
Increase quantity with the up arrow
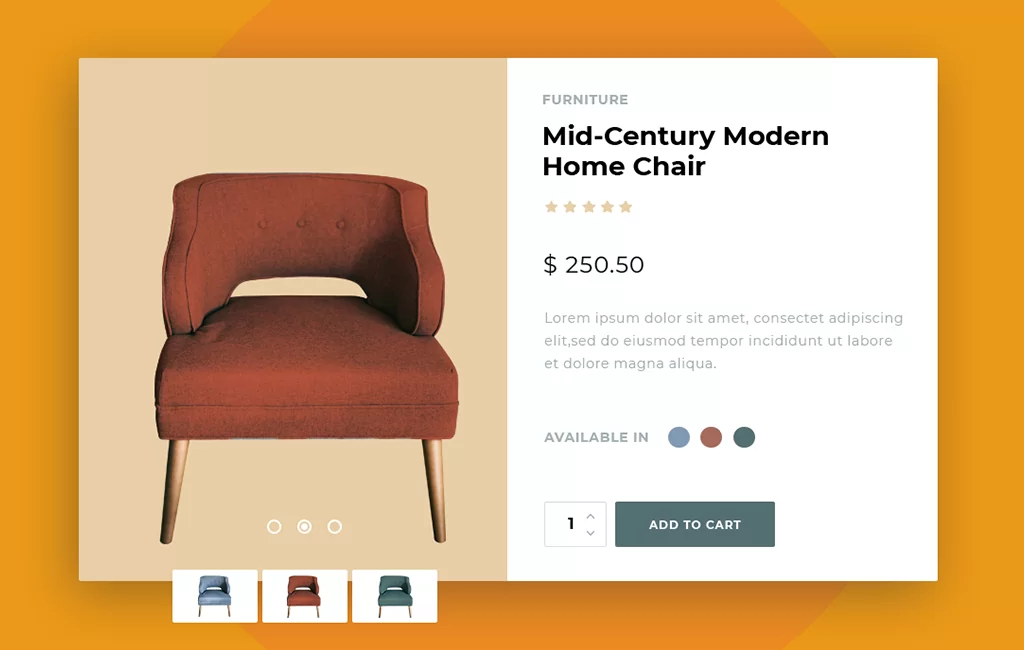click(x=590, y=516)
